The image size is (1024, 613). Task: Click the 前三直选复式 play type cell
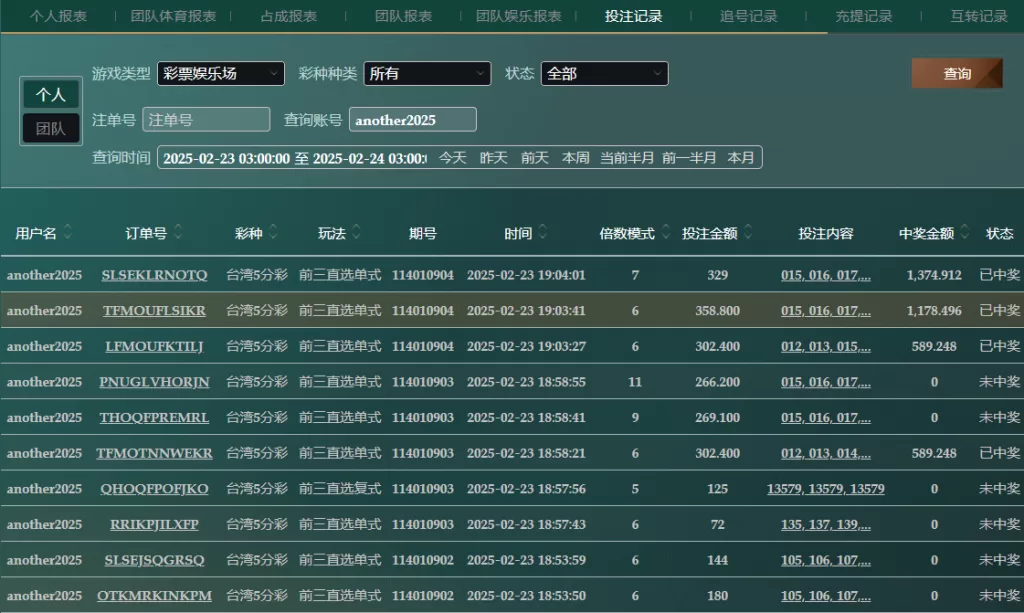pyautogui.click(x=340, y=489)
